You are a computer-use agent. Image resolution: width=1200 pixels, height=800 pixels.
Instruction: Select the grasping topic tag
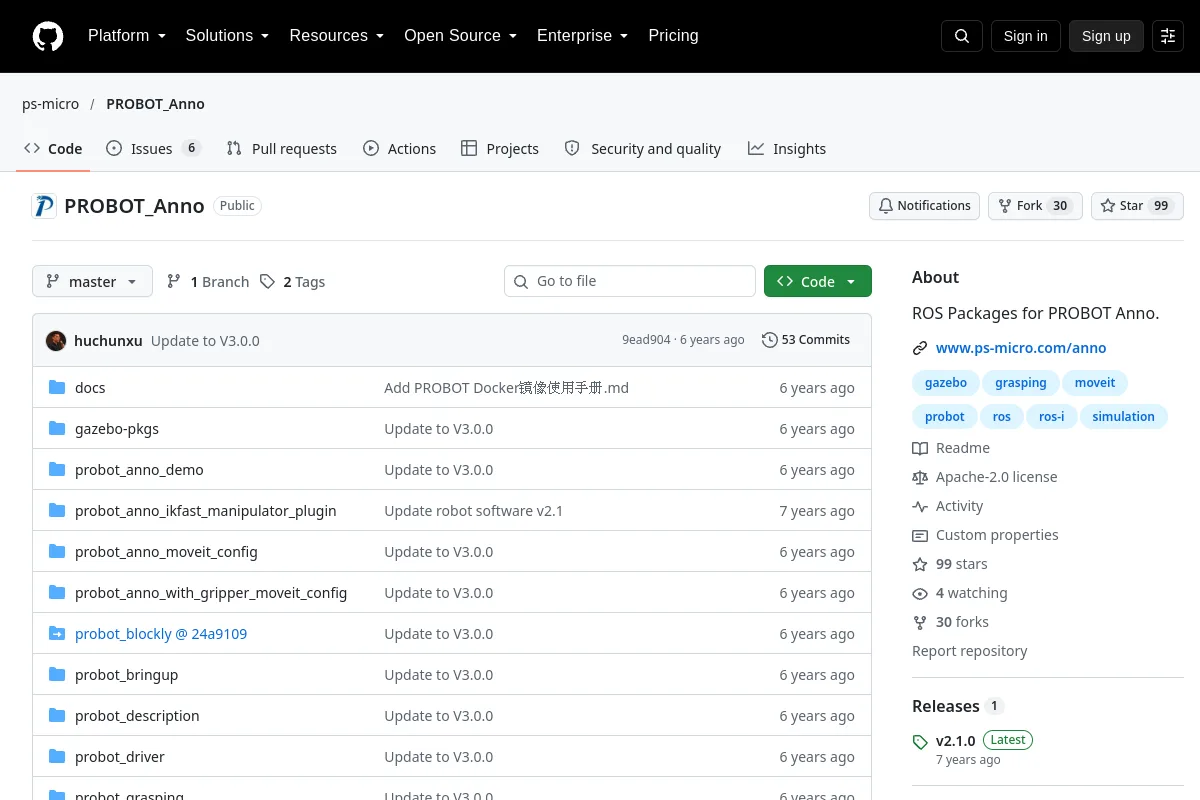coord(1021,382)
